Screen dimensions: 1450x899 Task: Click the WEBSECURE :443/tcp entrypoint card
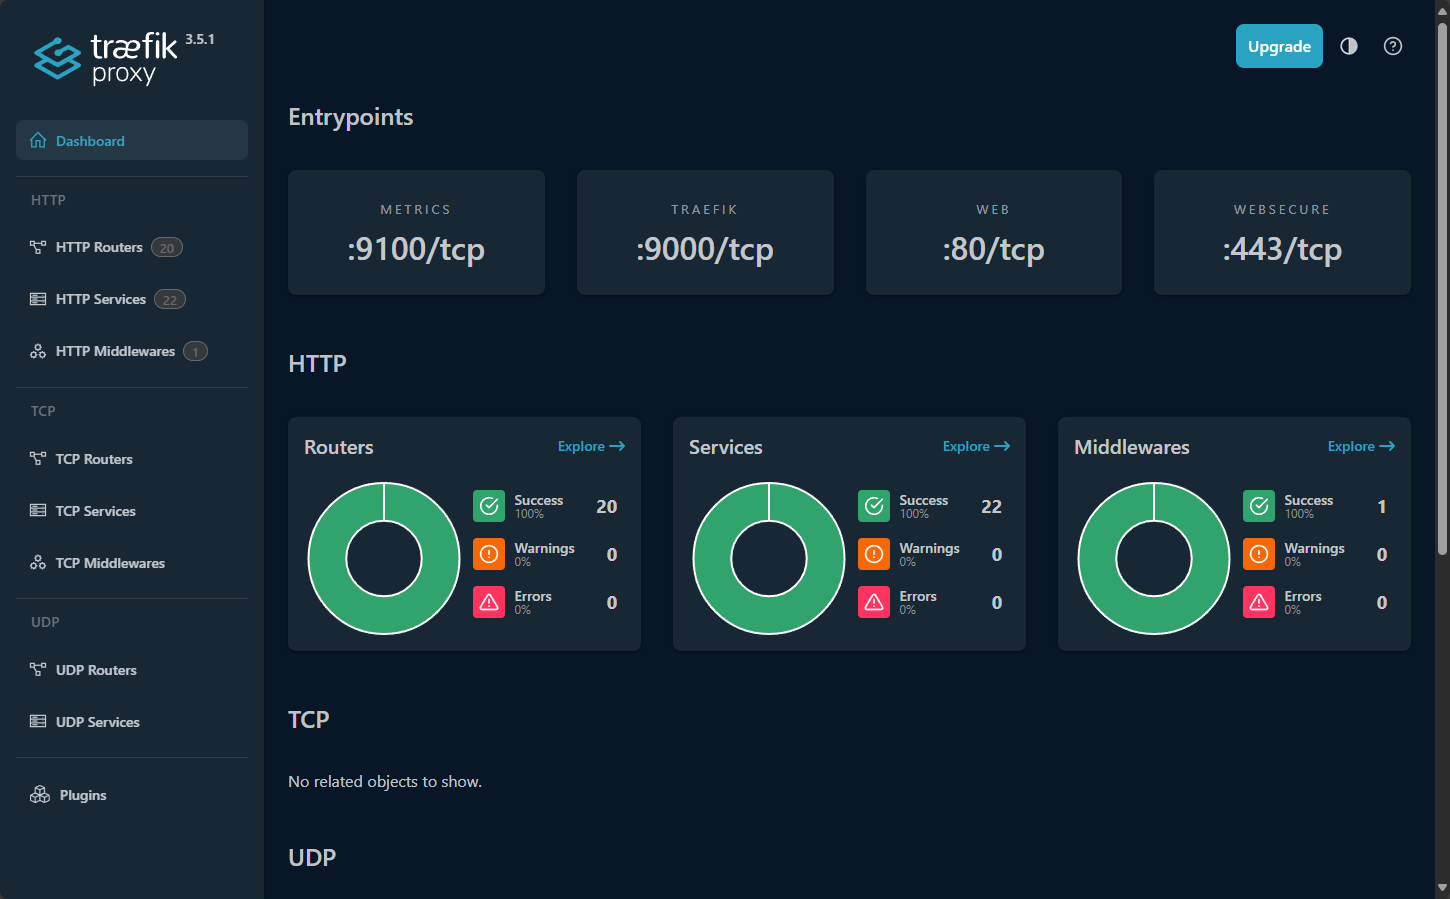pos(1282,232)
